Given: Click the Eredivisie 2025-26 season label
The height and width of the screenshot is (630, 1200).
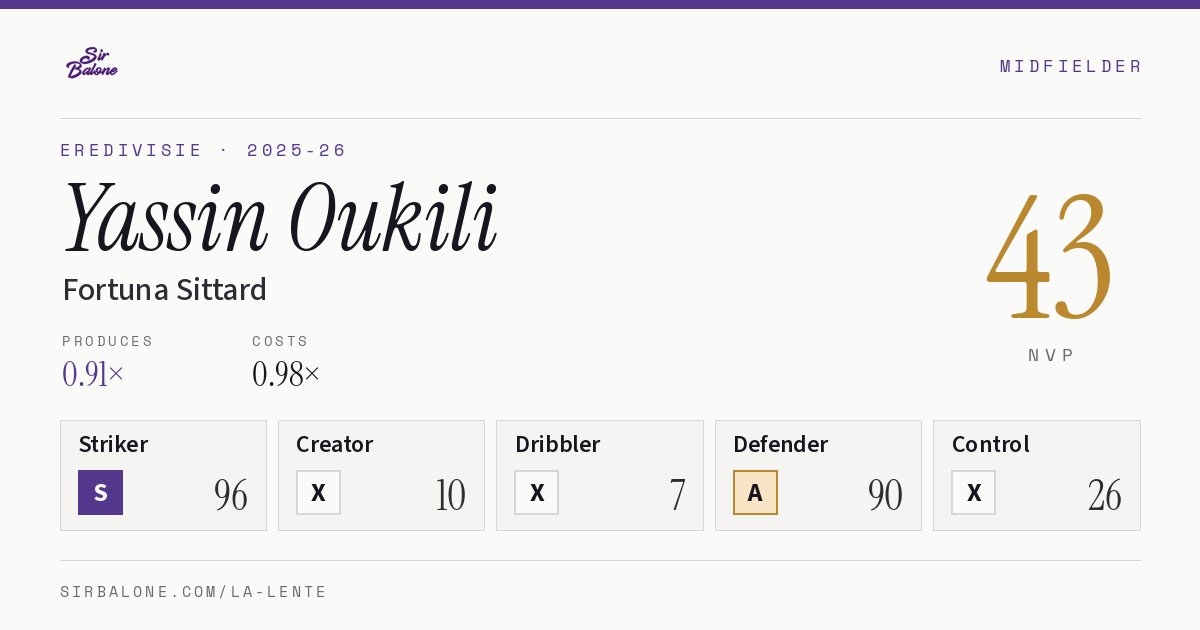Looking at the screenshot, I should click(203, 150).
